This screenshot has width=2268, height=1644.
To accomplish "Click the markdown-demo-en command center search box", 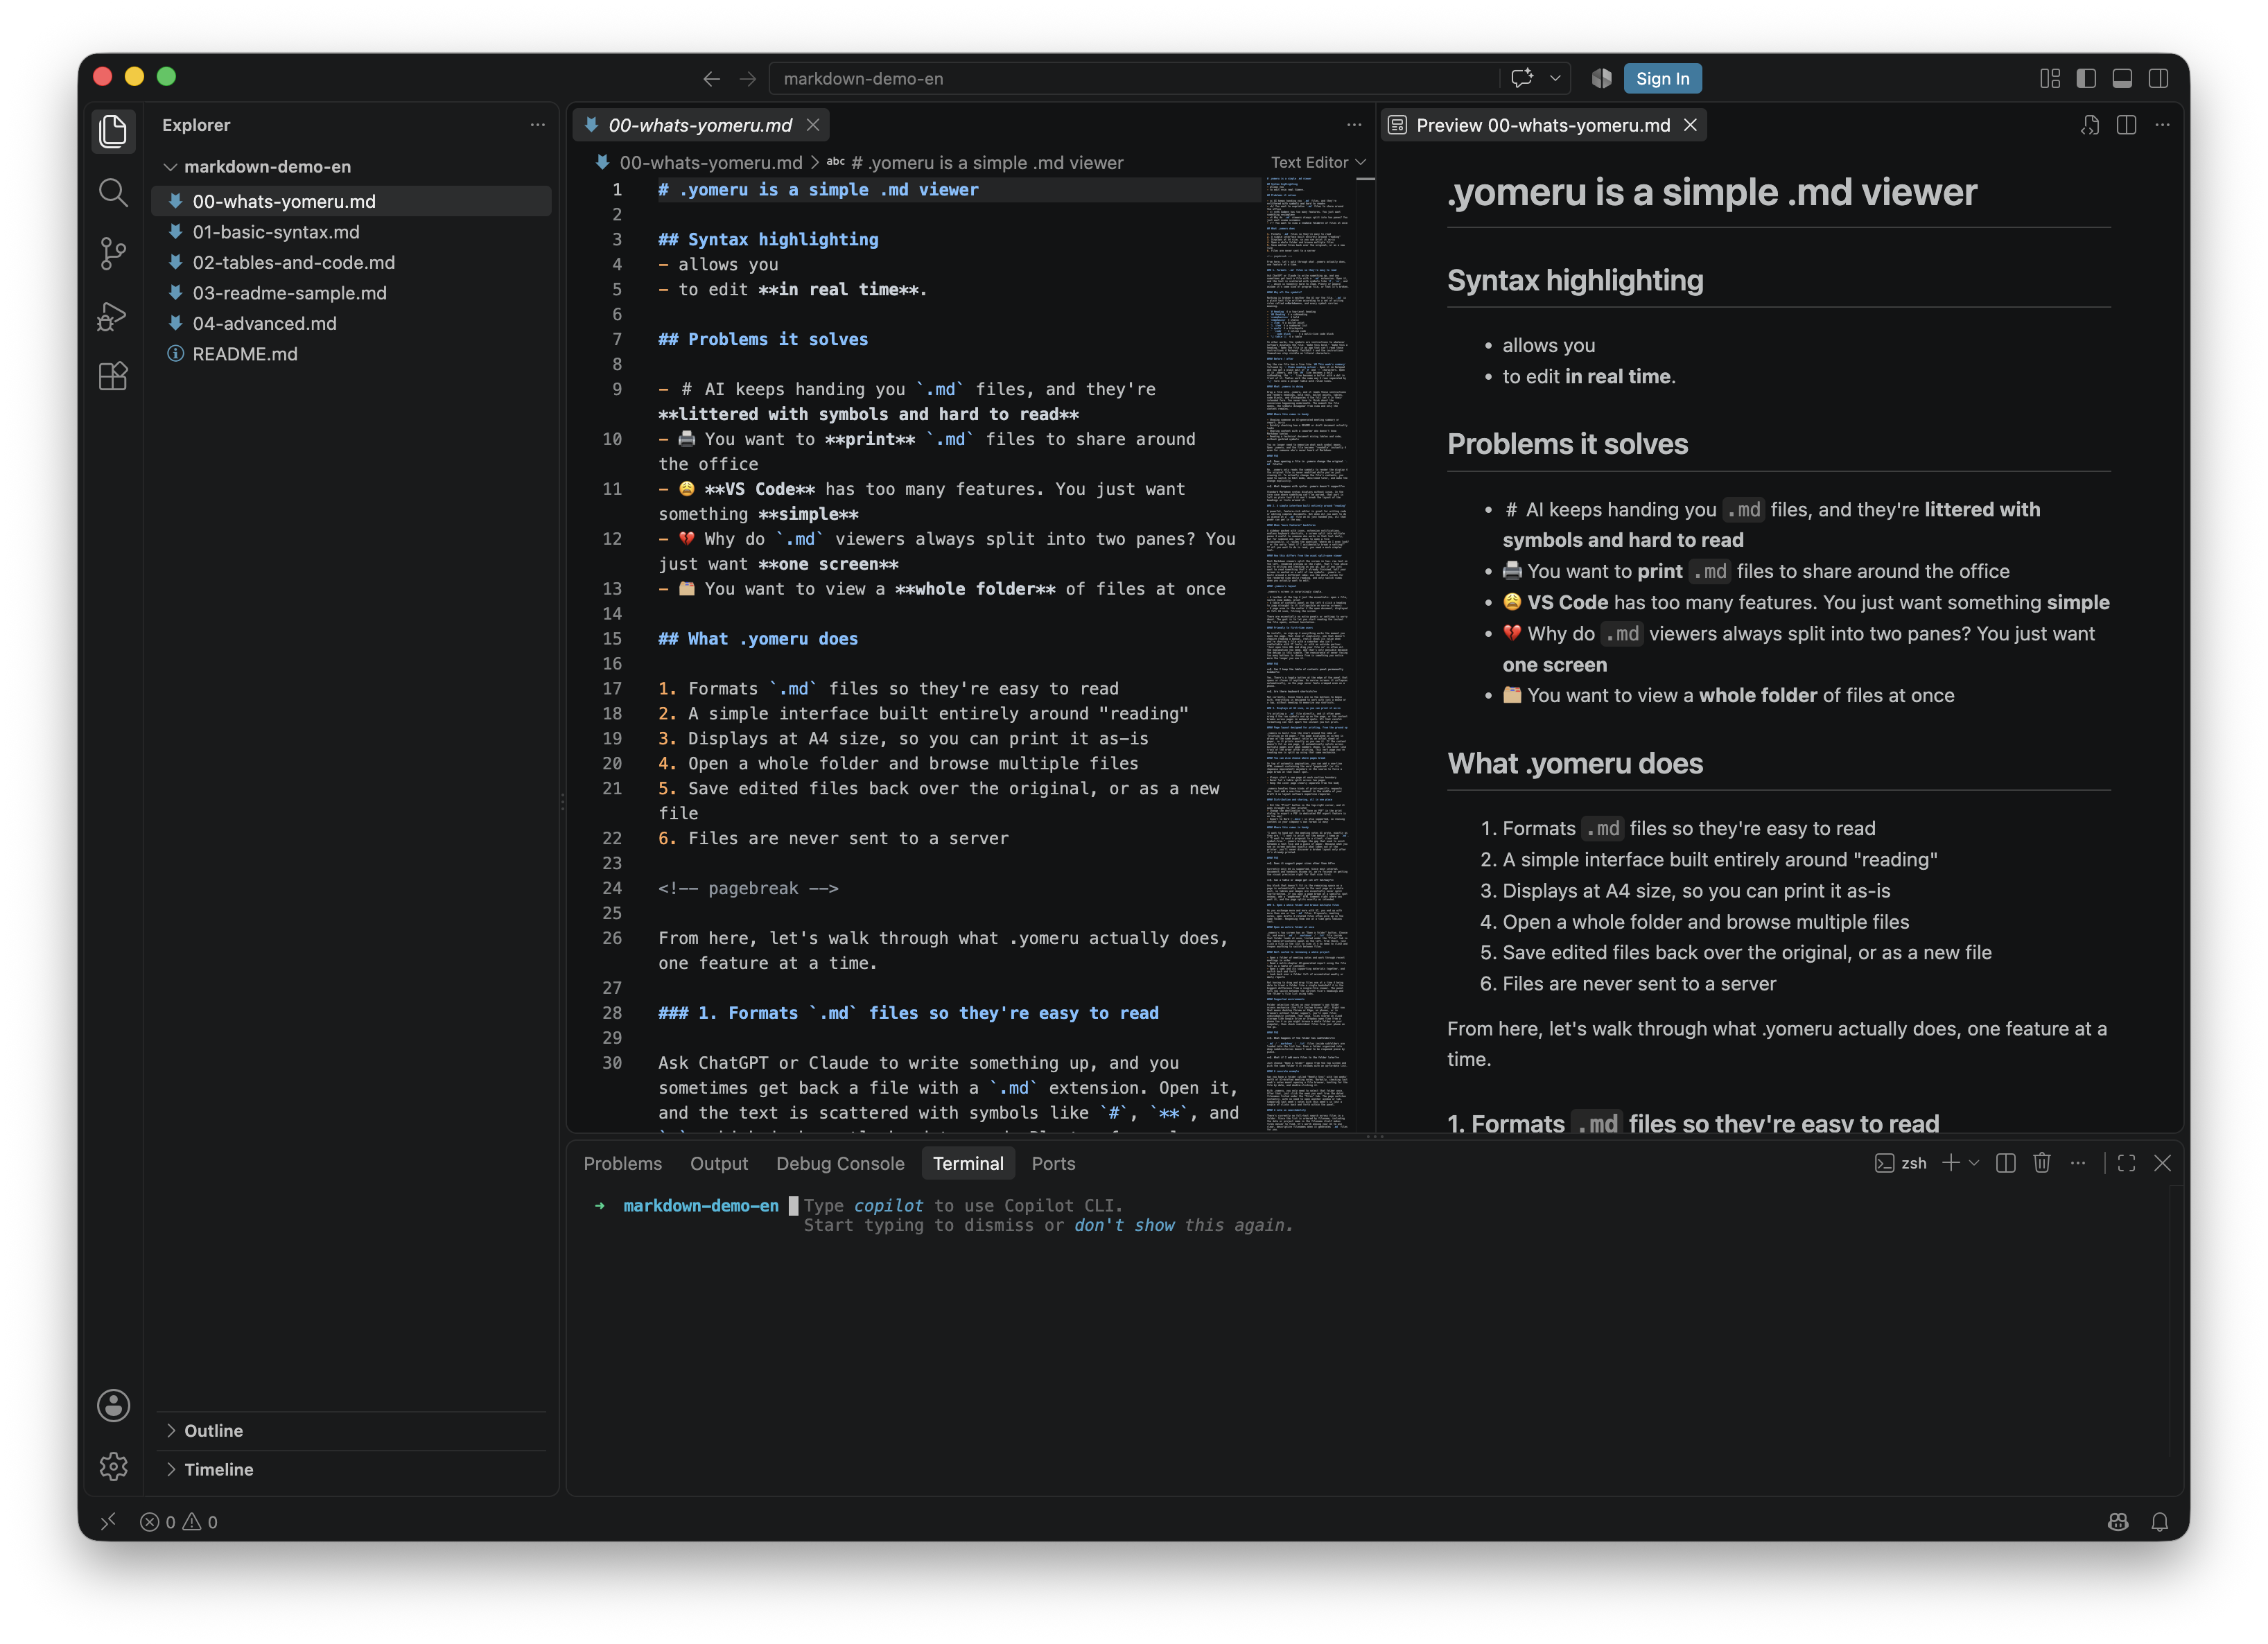I will (x=1134, y=78).
